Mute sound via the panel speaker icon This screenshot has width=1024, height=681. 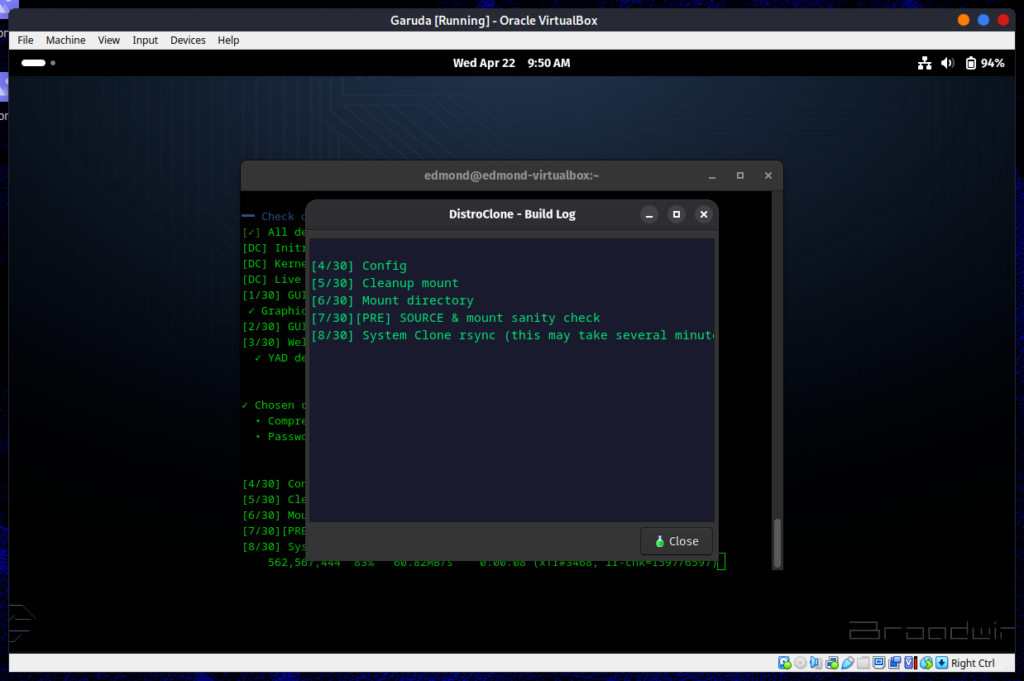[947, 62]
